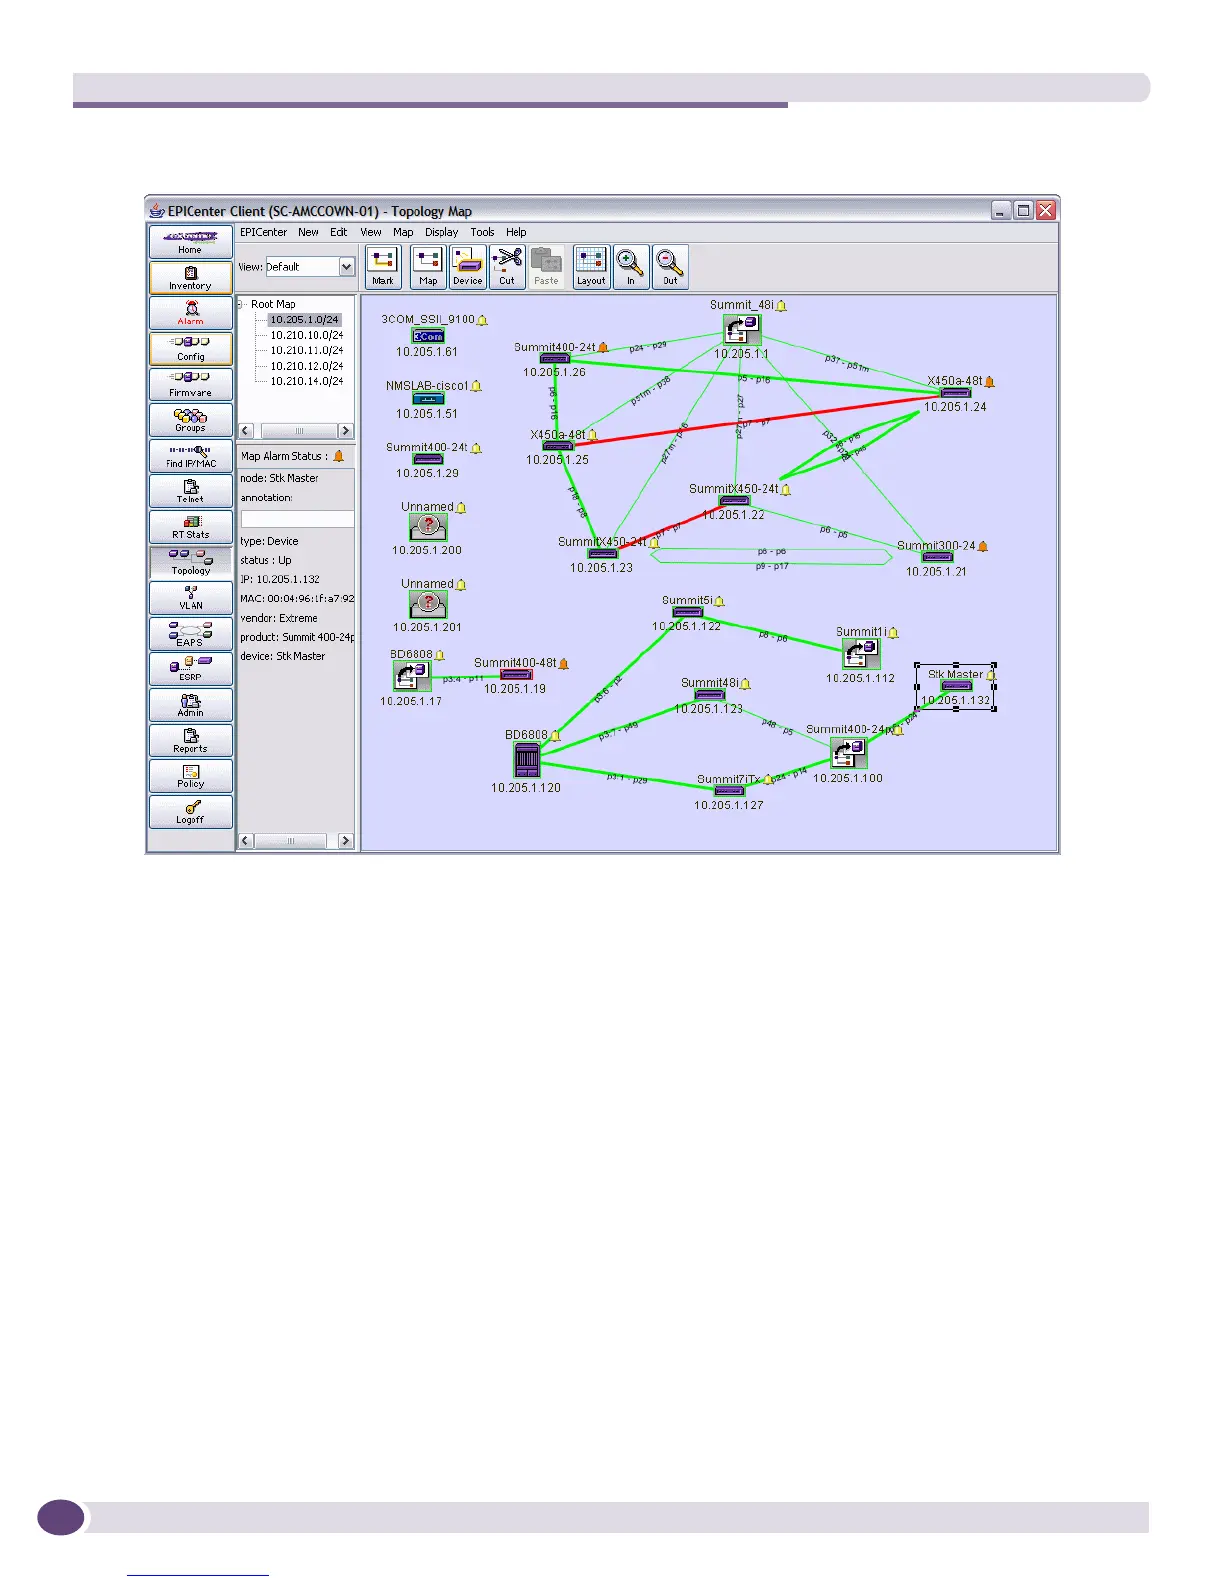1224x1584 pixels.
Task: Open the EAPS module
Action: (190, 633)
